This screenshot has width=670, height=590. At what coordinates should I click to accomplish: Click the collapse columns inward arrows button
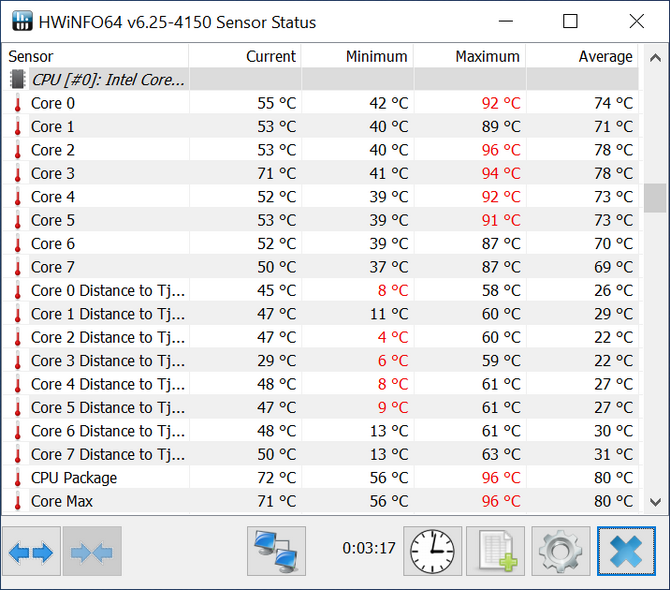[x=92, y=551]
